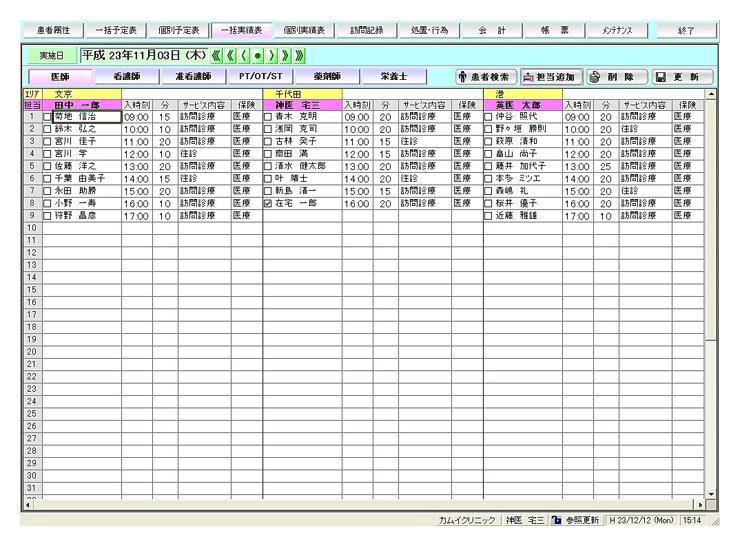The height and width of the screenshot is (546, 740).
Task: Jump to earliest date with triple-left arrow
Action: pyautogui.click(x=216, y=56)
